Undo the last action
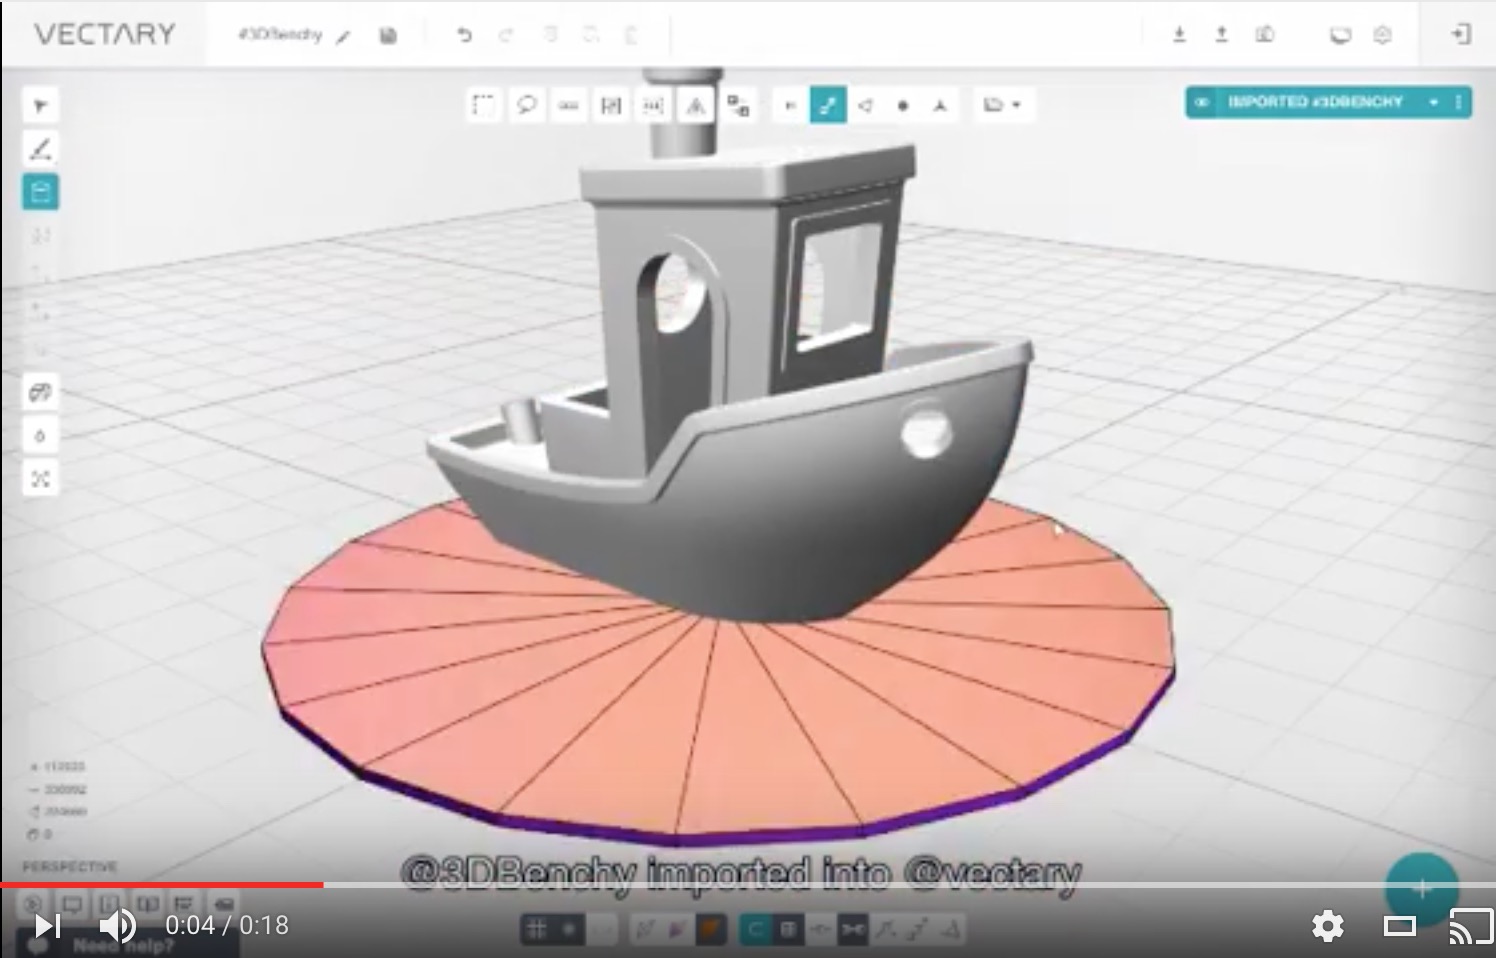 pyautogui.click(x=464, y=36)
